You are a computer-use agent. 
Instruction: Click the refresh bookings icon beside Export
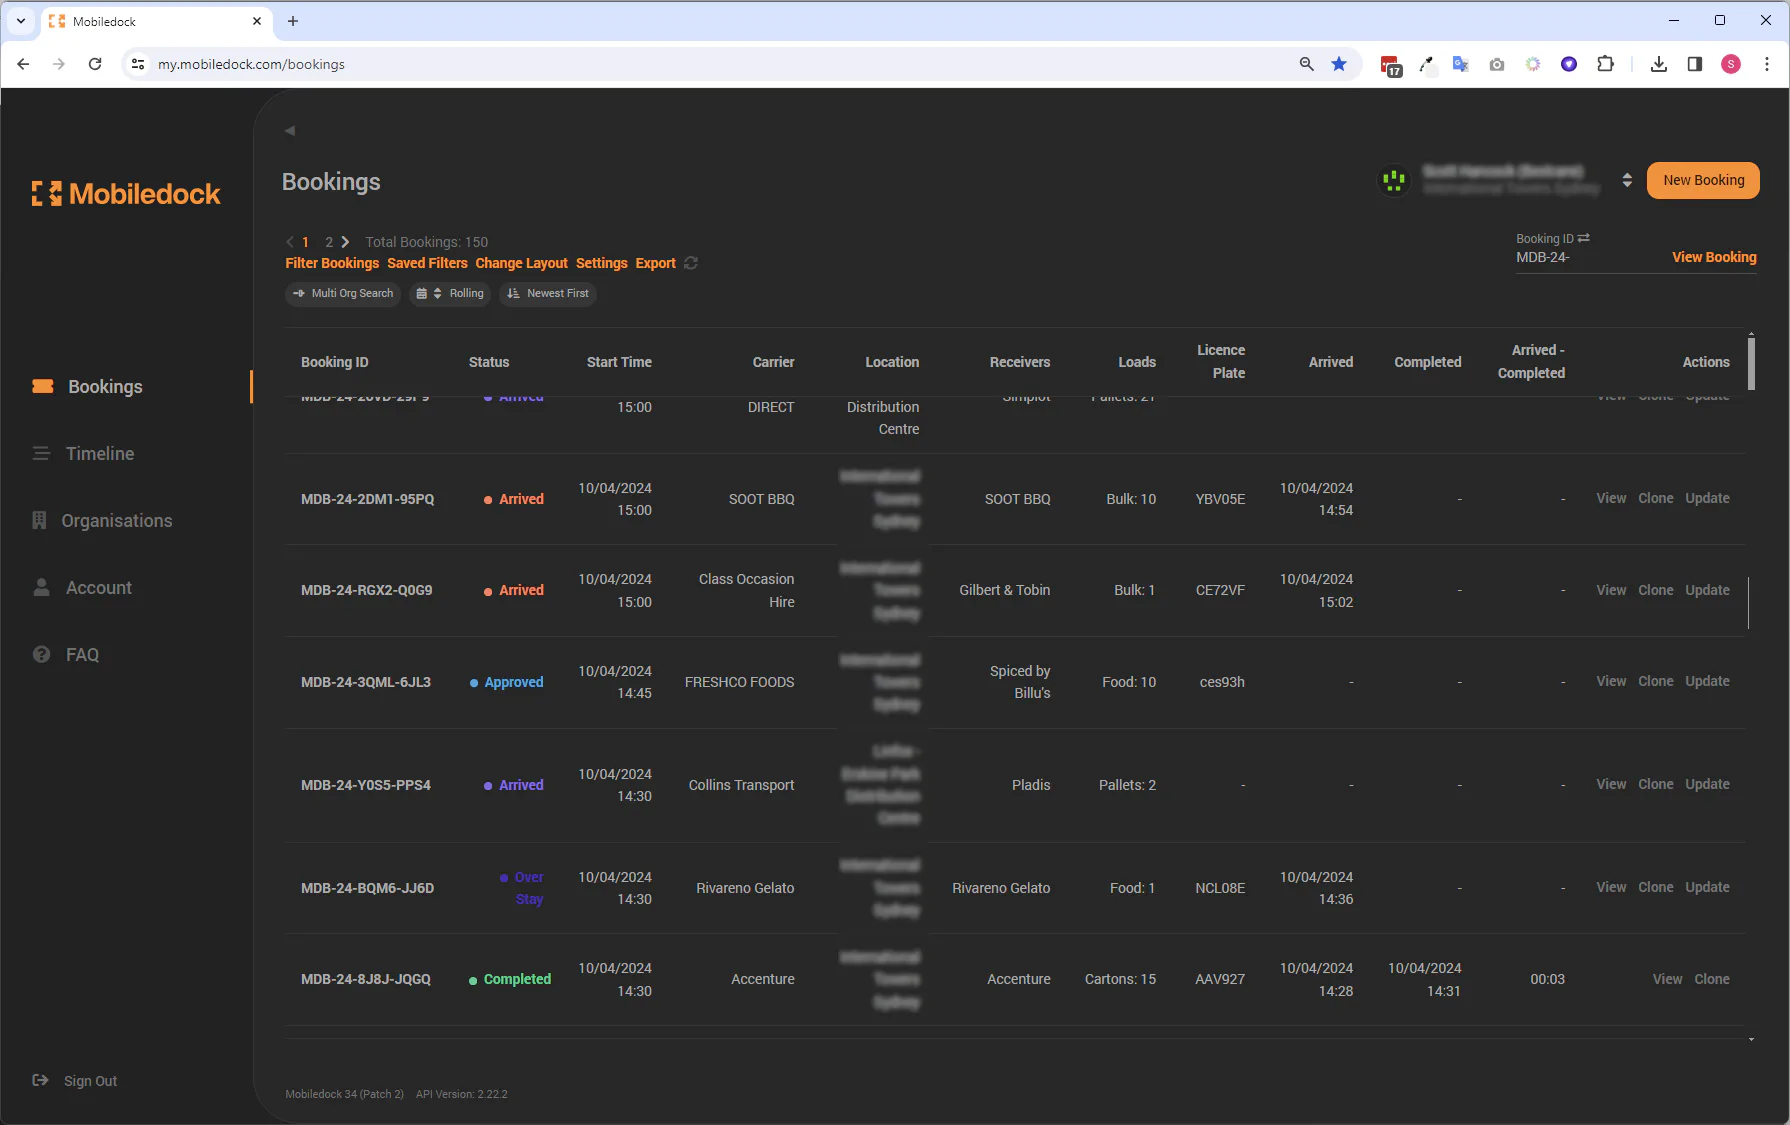[691, 263]
